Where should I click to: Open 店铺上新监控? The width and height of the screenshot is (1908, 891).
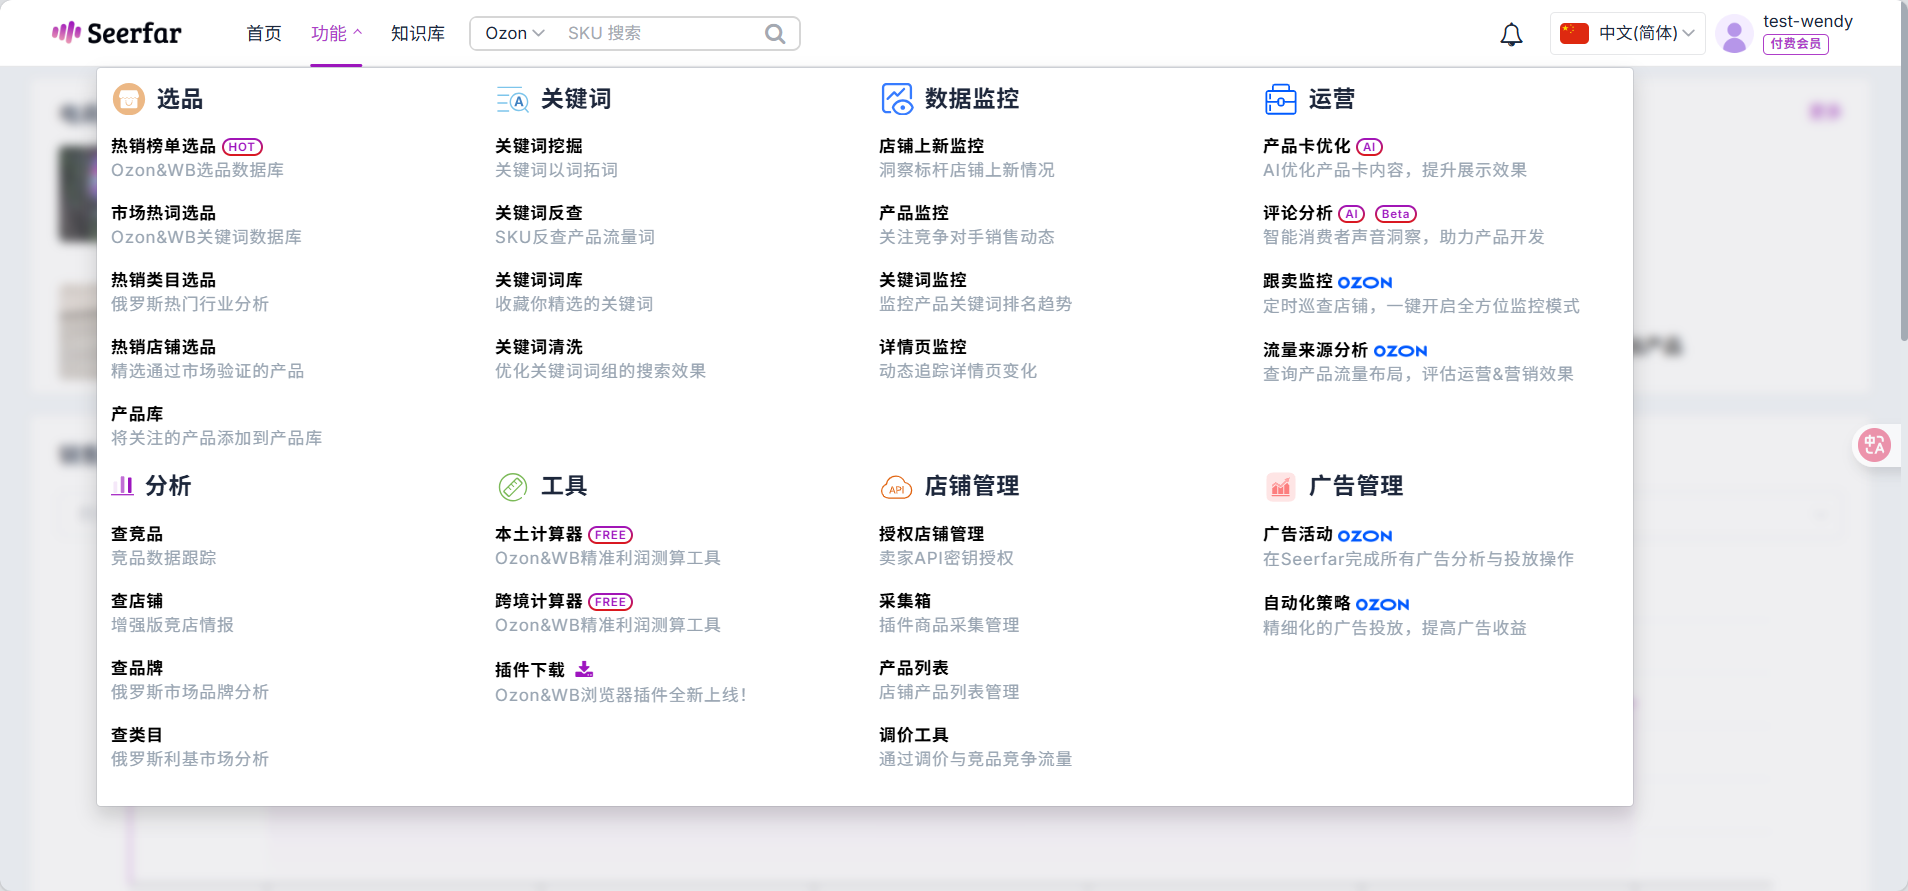pos(931,146)
